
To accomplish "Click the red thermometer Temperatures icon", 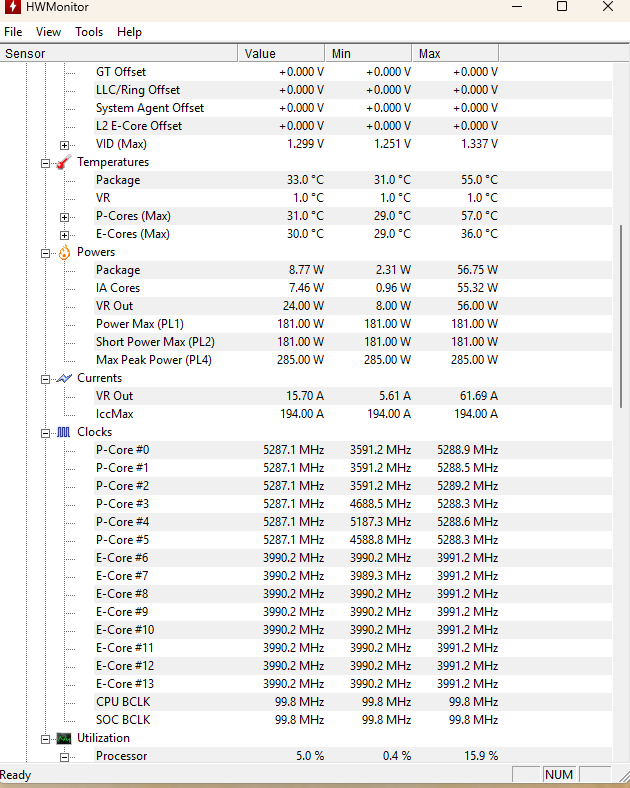I will (64, 162).
